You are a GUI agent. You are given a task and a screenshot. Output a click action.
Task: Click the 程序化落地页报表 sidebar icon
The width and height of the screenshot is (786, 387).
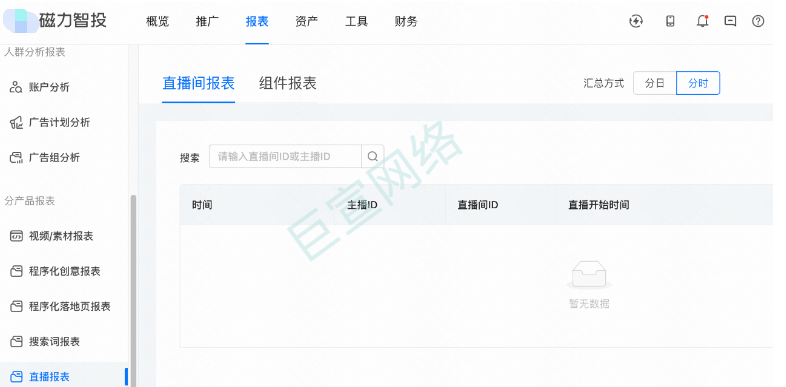16,306
